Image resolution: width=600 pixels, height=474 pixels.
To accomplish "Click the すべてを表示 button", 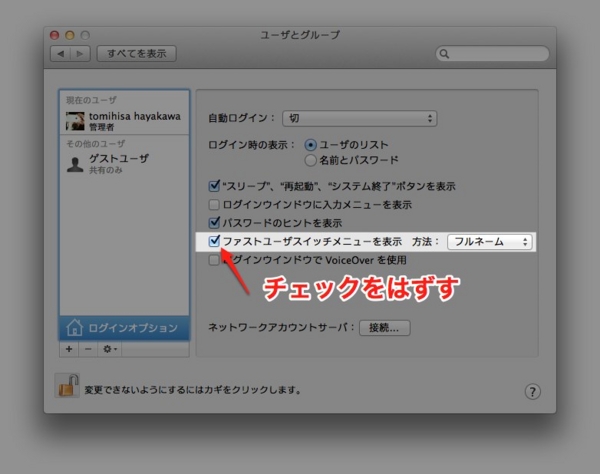I will coord(137,54).
